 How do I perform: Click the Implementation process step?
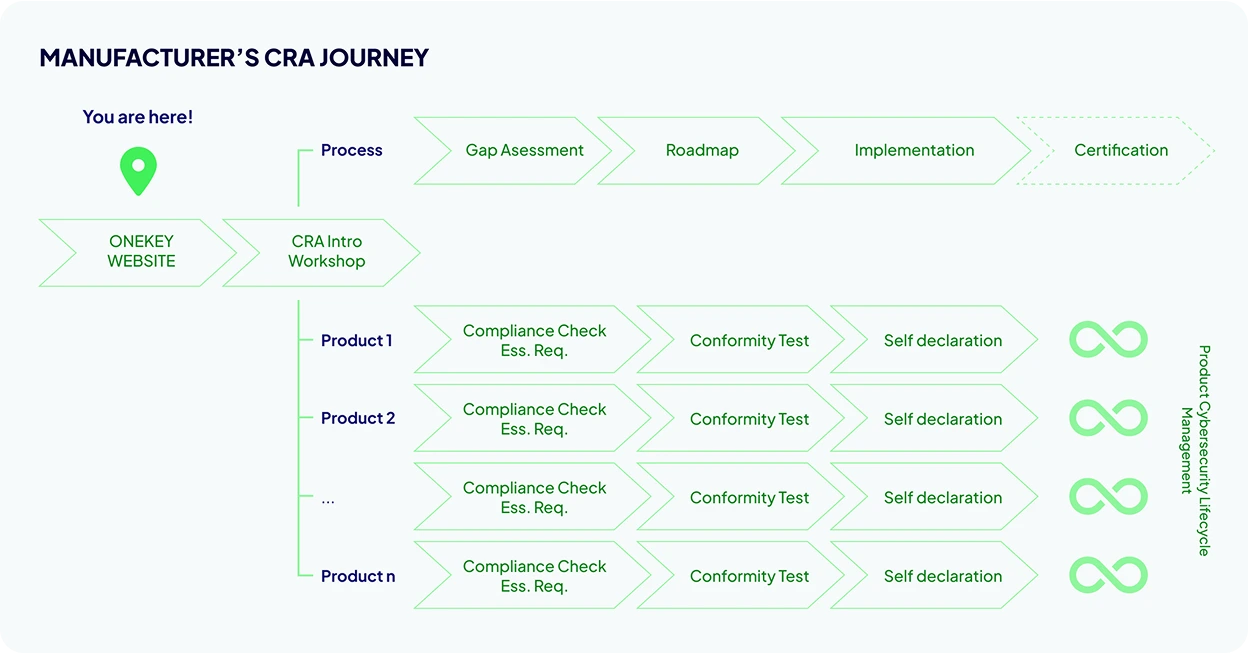(x=906, y=151)
